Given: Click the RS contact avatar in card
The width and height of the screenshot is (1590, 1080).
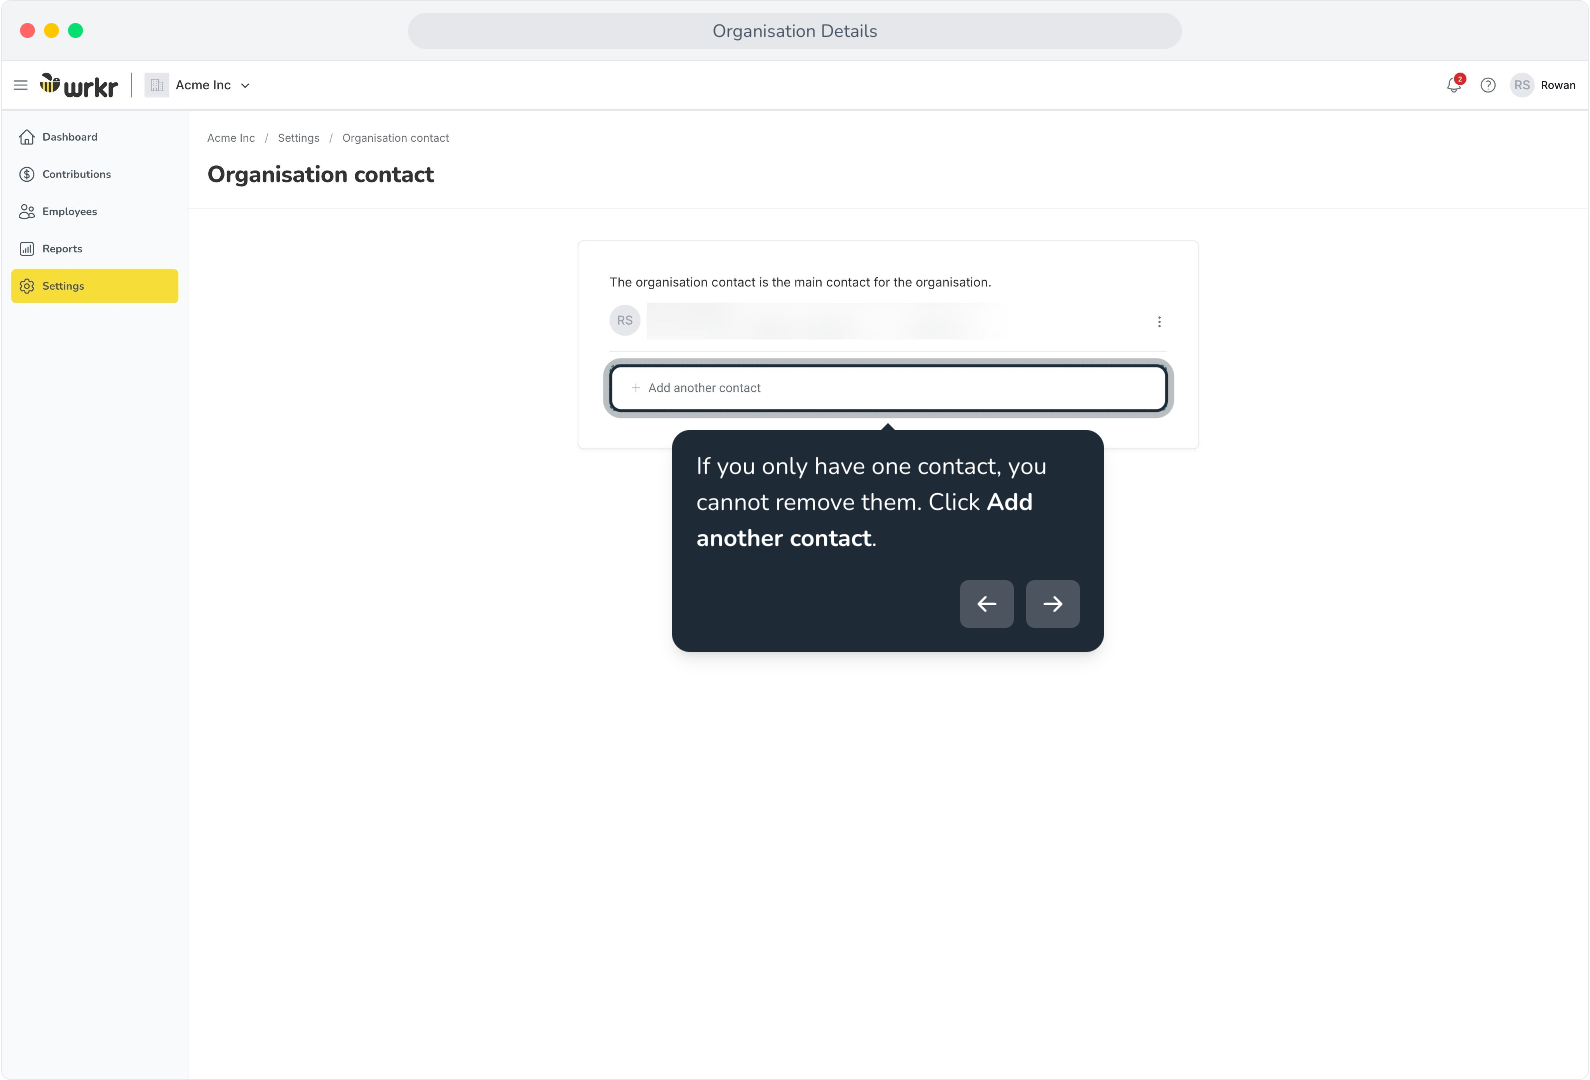Looking at the screenshot, I should [625, 321].
